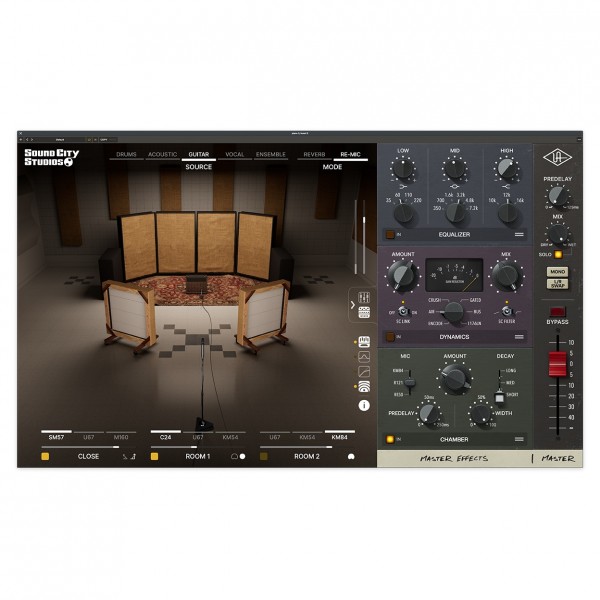The height and width of the screenshot is (600, 600).
Task: Click the Room 2 level slider
Action: coord(307,447)
